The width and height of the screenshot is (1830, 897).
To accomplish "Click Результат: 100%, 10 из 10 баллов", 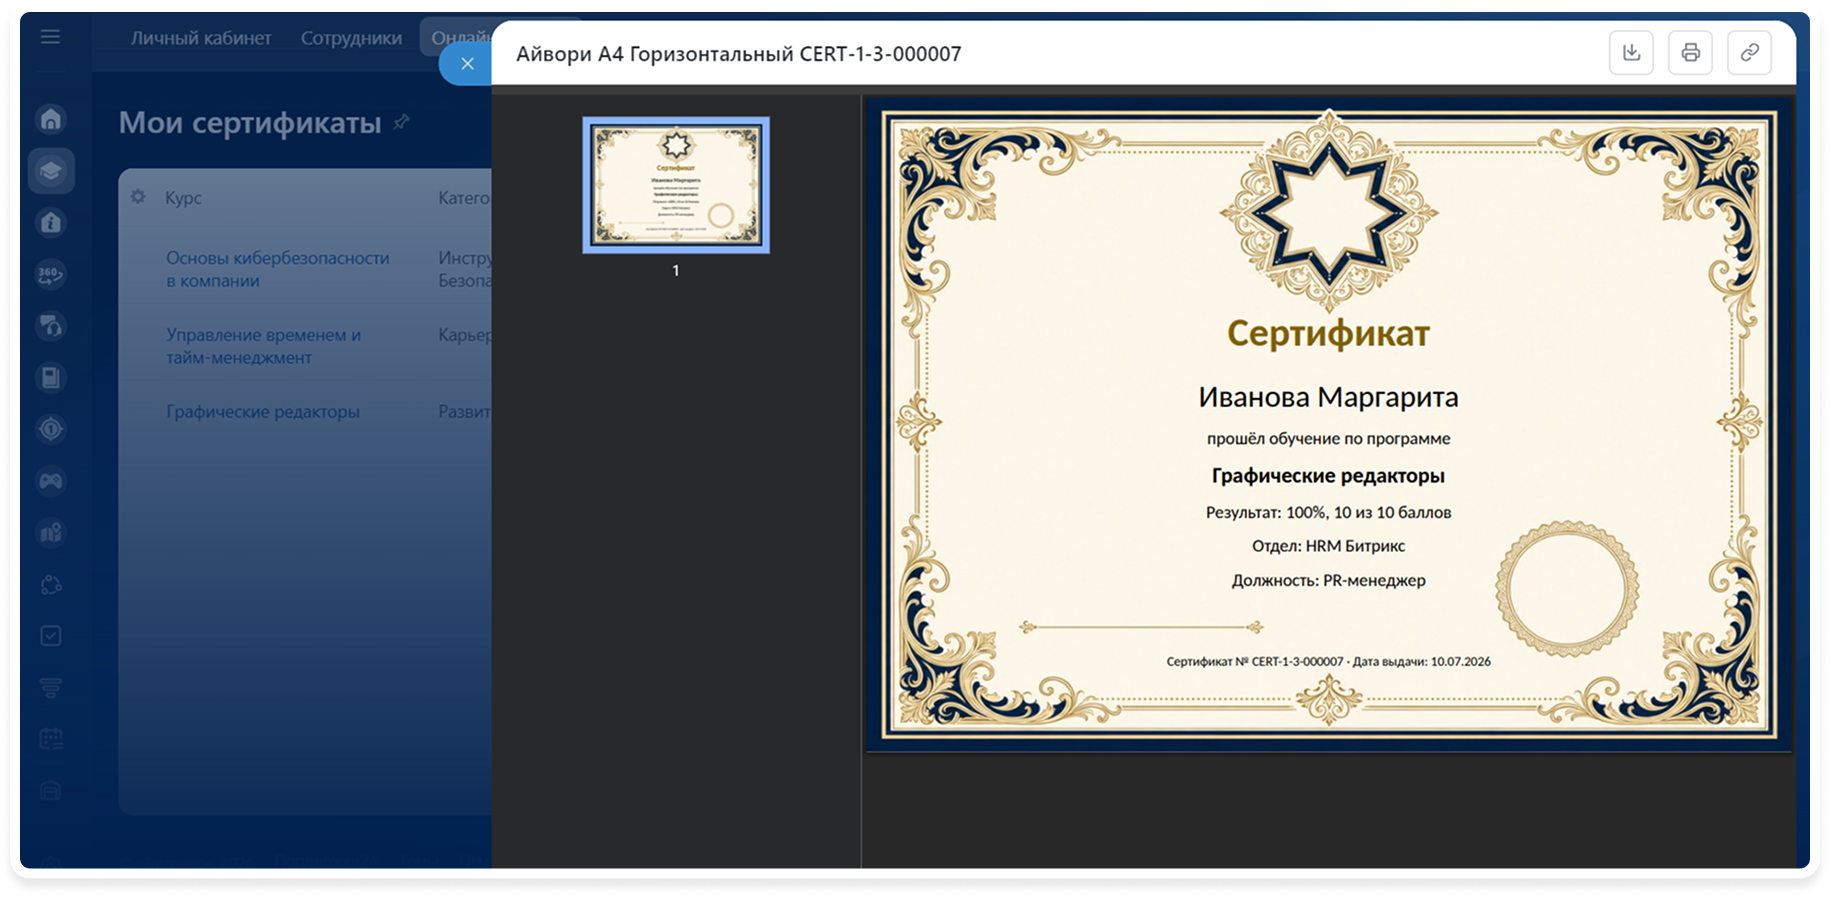I will (x=1328, y=512).
